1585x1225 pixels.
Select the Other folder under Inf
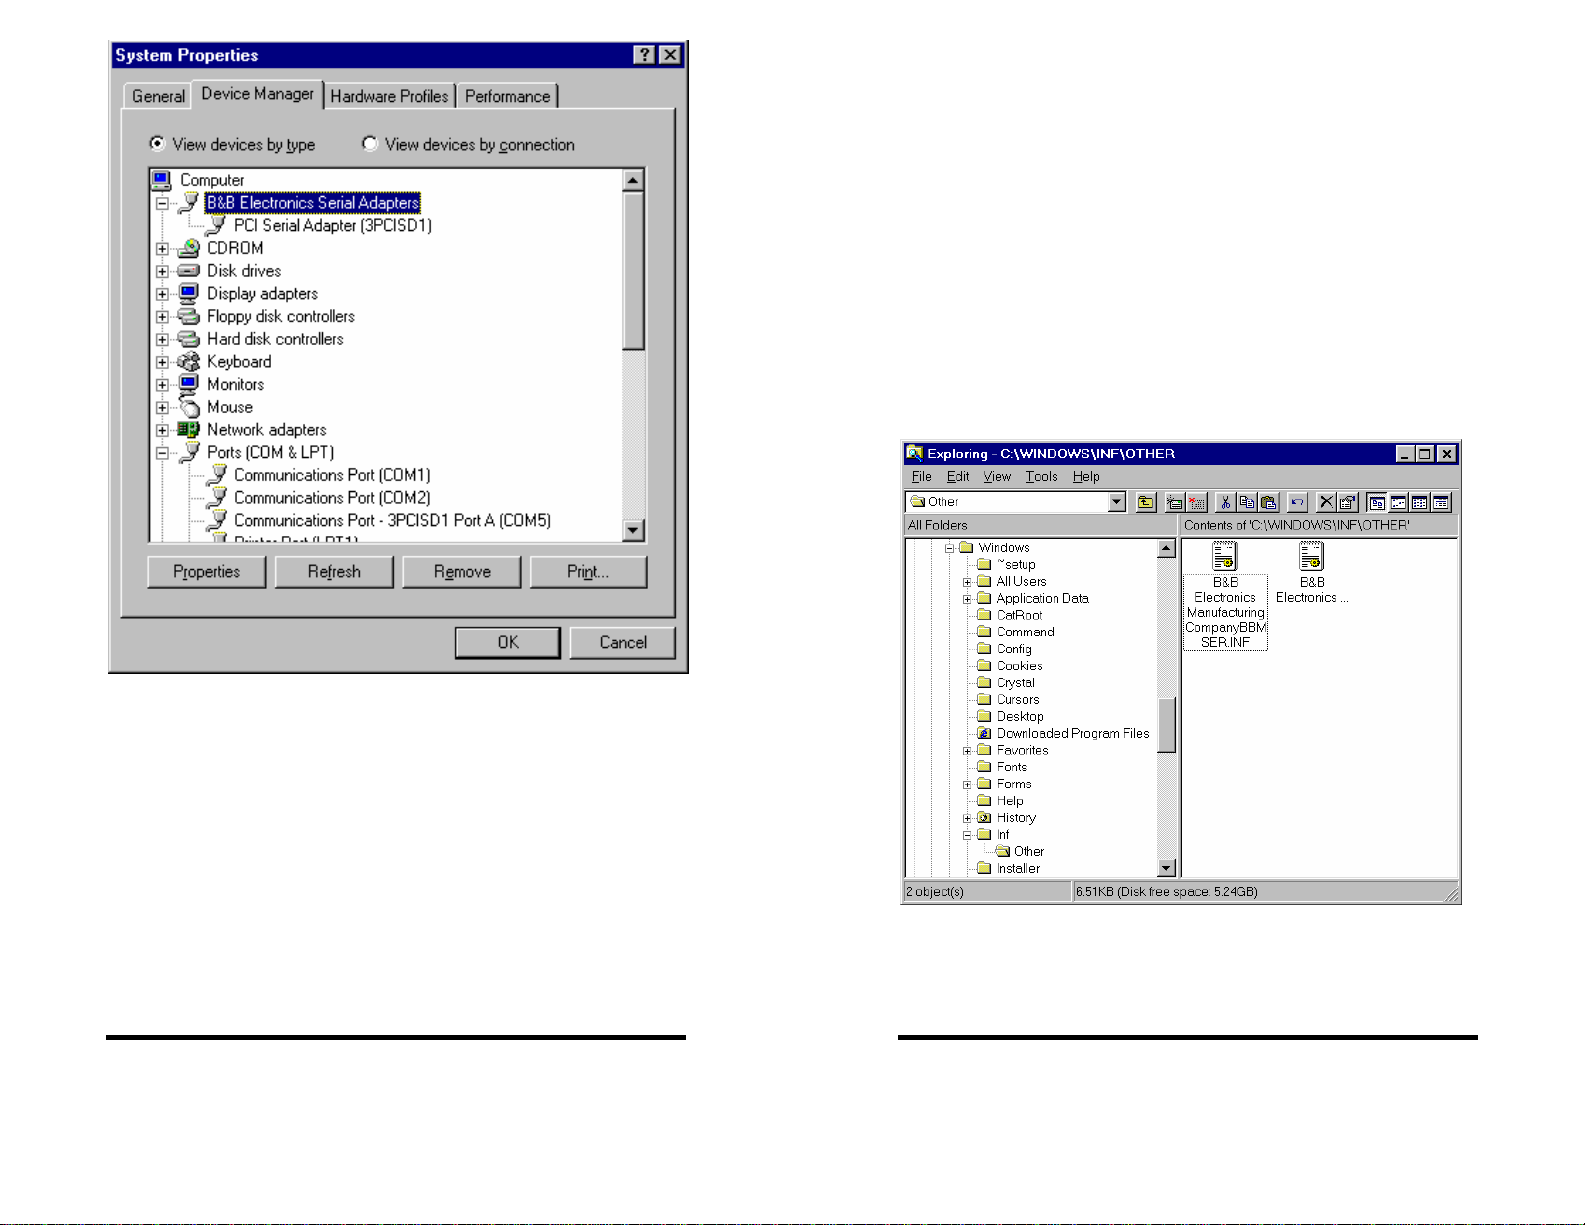[1029, 852]
